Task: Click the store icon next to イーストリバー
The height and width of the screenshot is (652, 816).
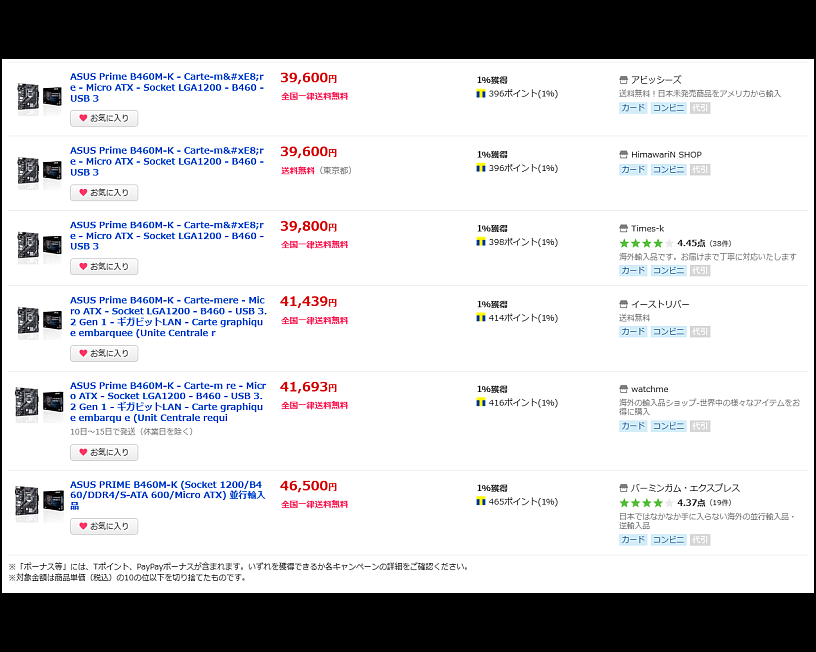Action: (625, 304)
